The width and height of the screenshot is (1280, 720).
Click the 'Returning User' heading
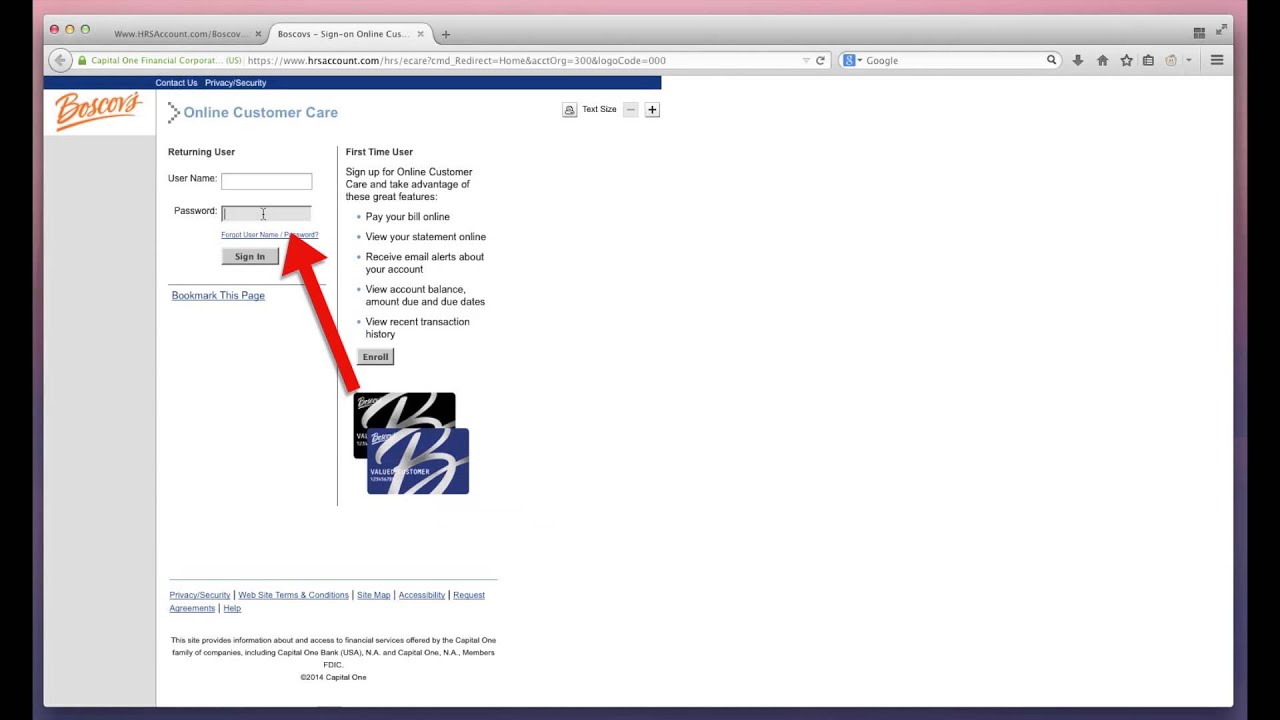tap(201, 152)
